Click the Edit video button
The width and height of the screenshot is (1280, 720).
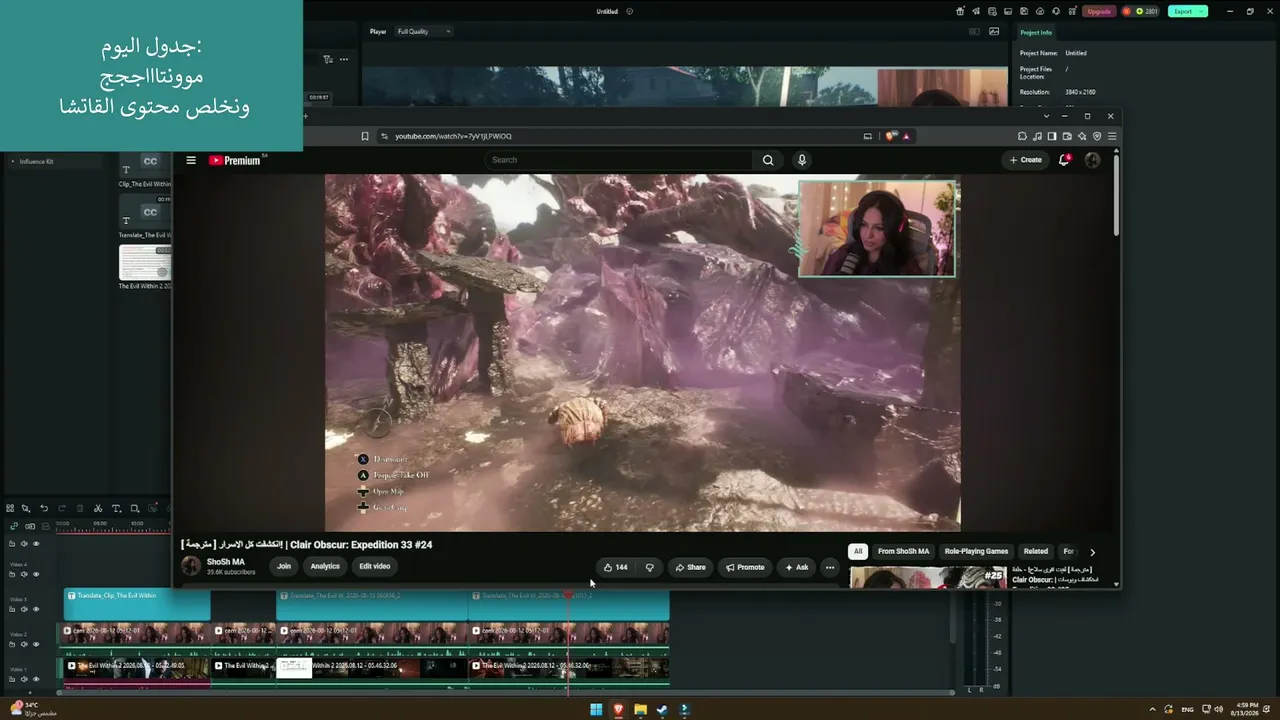[375, 566]
